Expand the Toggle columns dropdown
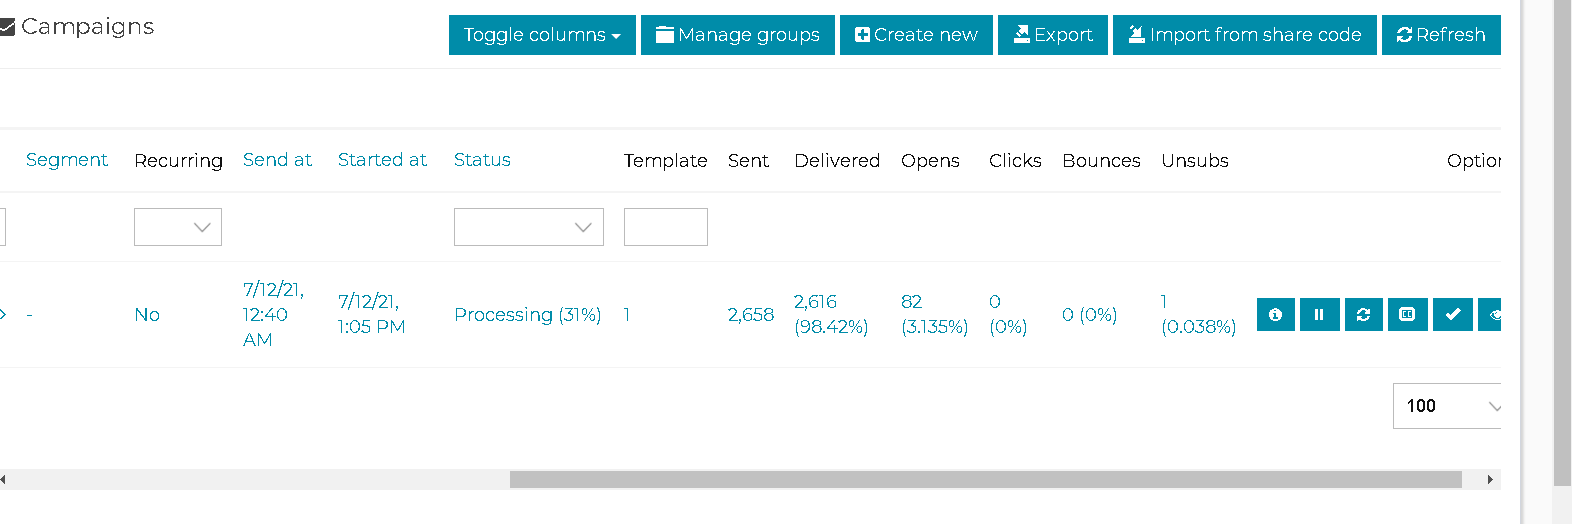Image resolution: width=1572 pixels, height=524 pixels. point(542,35)
